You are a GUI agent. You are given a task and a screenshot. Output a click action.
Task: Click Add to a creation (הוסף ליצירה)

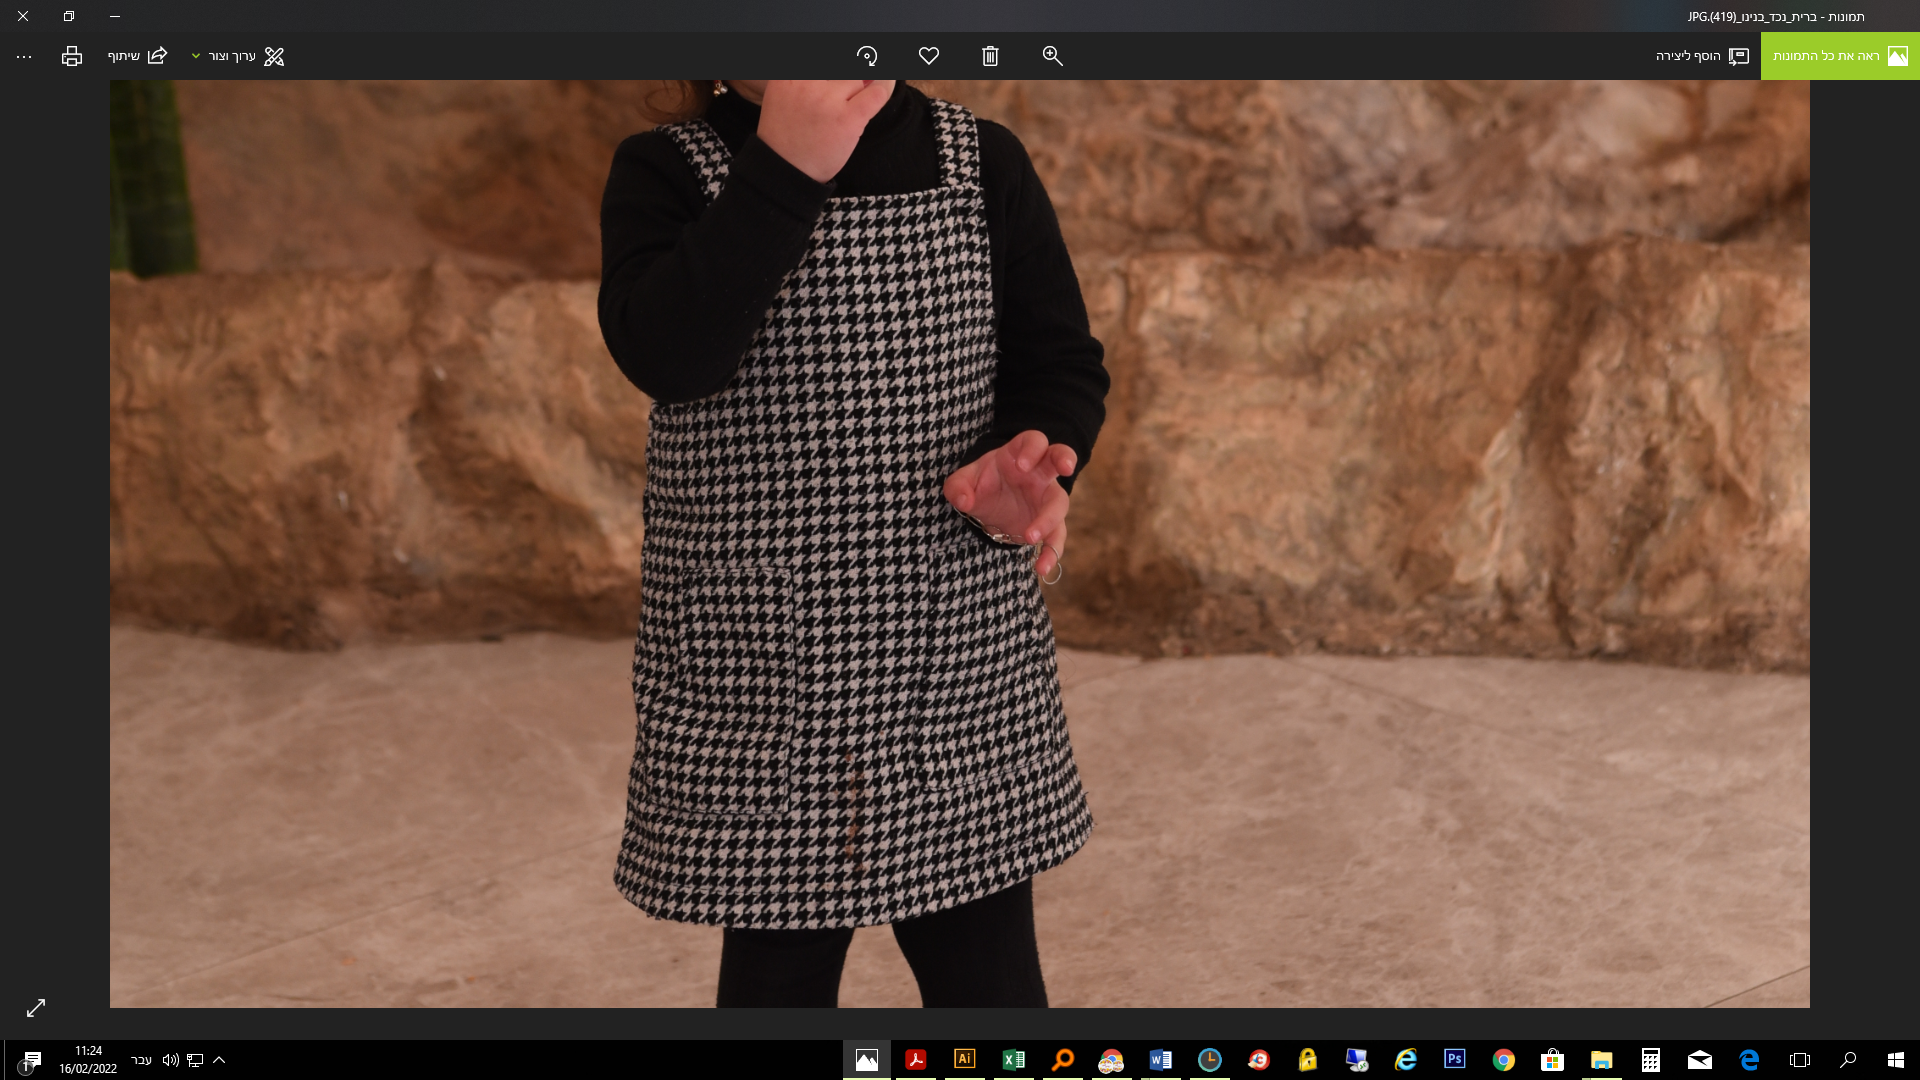[x=1702, y=56]
